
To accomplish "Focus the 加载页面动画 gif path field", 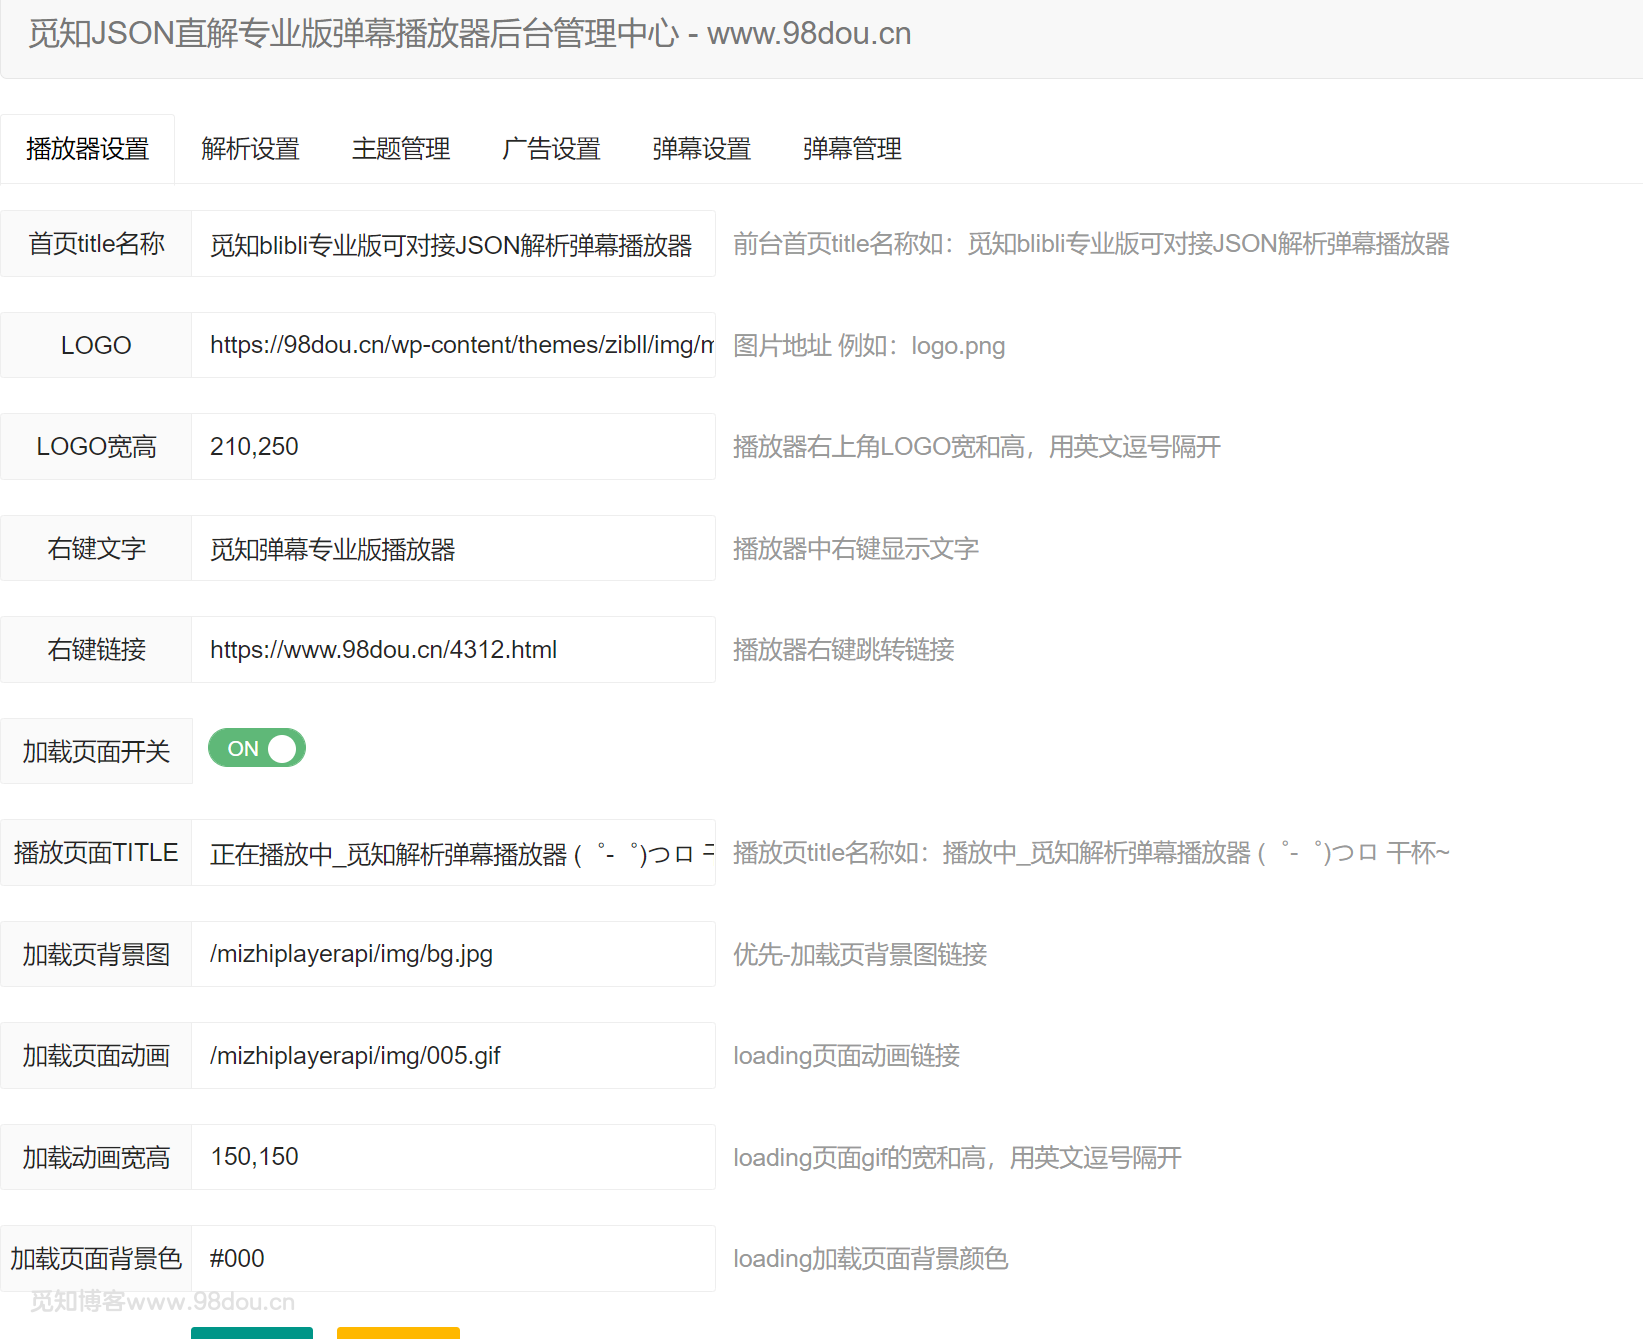I will tap(453, 1056).
